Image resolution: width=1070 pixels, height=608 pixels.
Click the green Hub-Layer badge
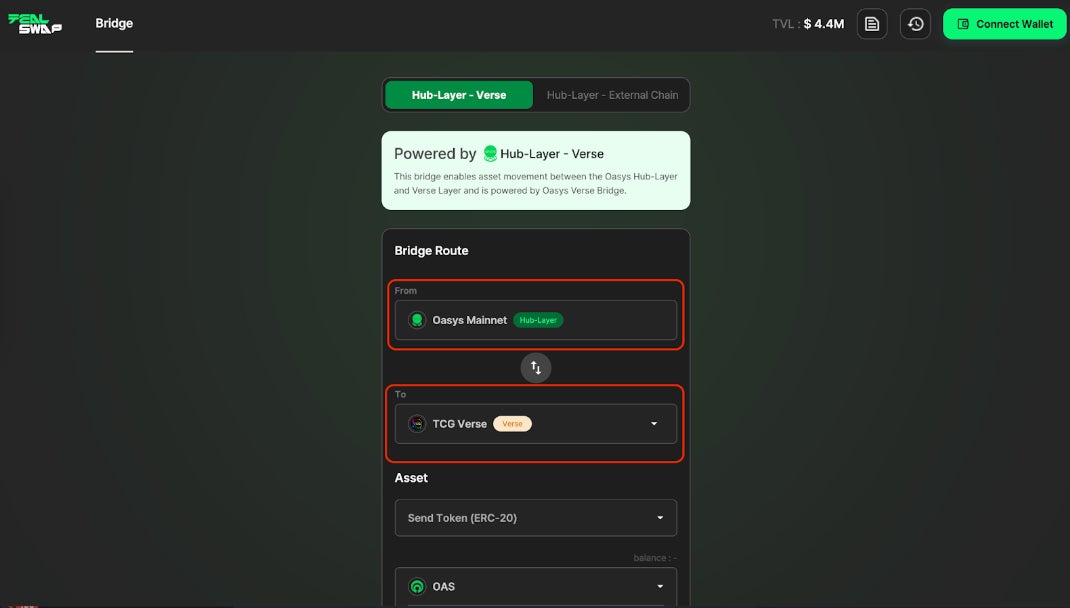538,320
